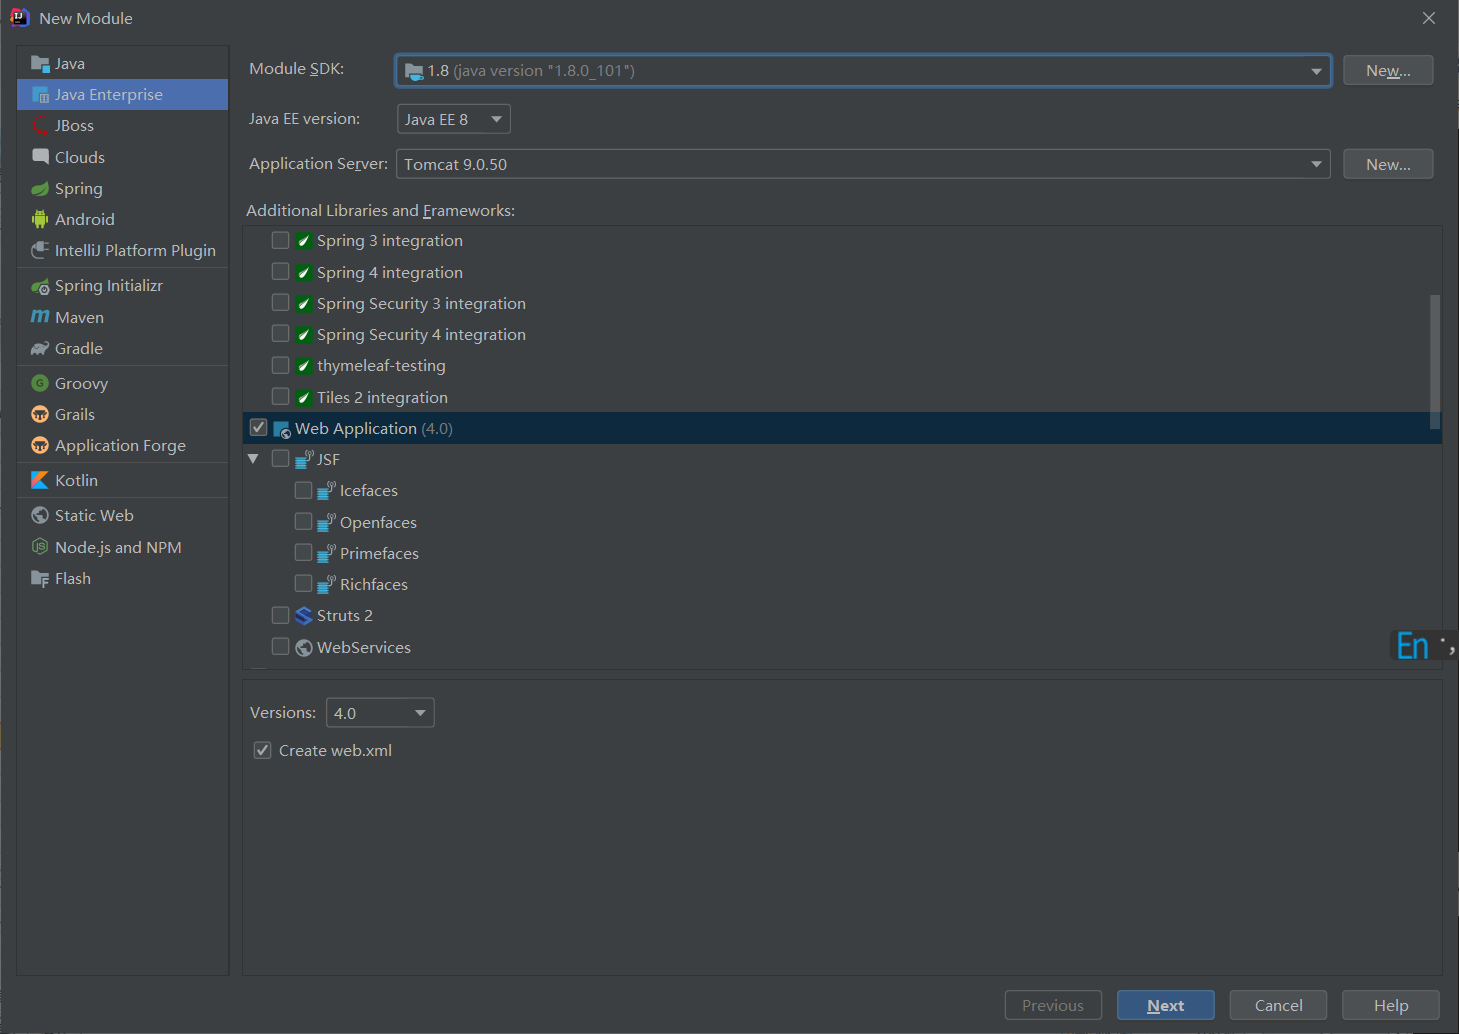Open the Module SDK dropdown
Image resolution: width=1459 pixels, height=1034 pixels.
pyautogui.click(x=863, y=70)
